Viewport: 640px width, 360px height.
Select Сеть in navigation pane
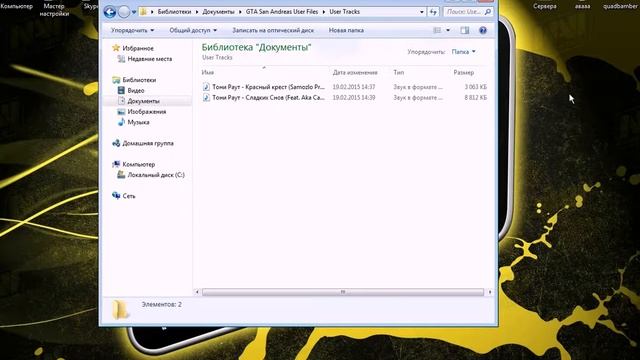(x=129, y=196)
